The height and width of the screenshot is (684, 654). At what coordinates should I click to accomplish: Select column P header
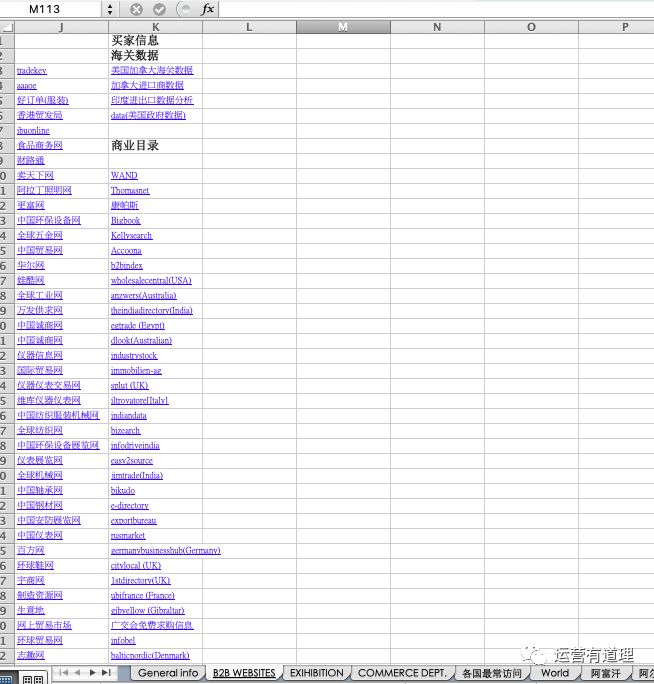pos(616,27)
